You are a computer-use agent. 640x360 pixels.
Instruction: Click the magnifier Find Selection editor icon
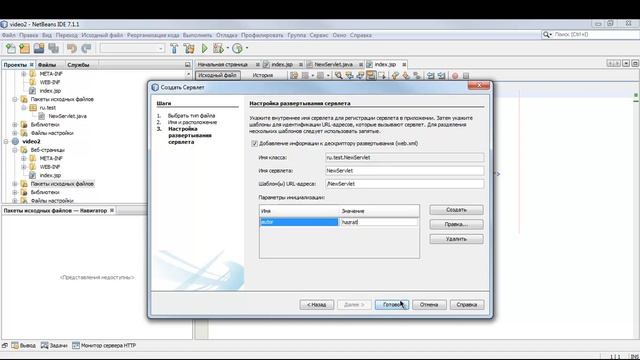338,76
